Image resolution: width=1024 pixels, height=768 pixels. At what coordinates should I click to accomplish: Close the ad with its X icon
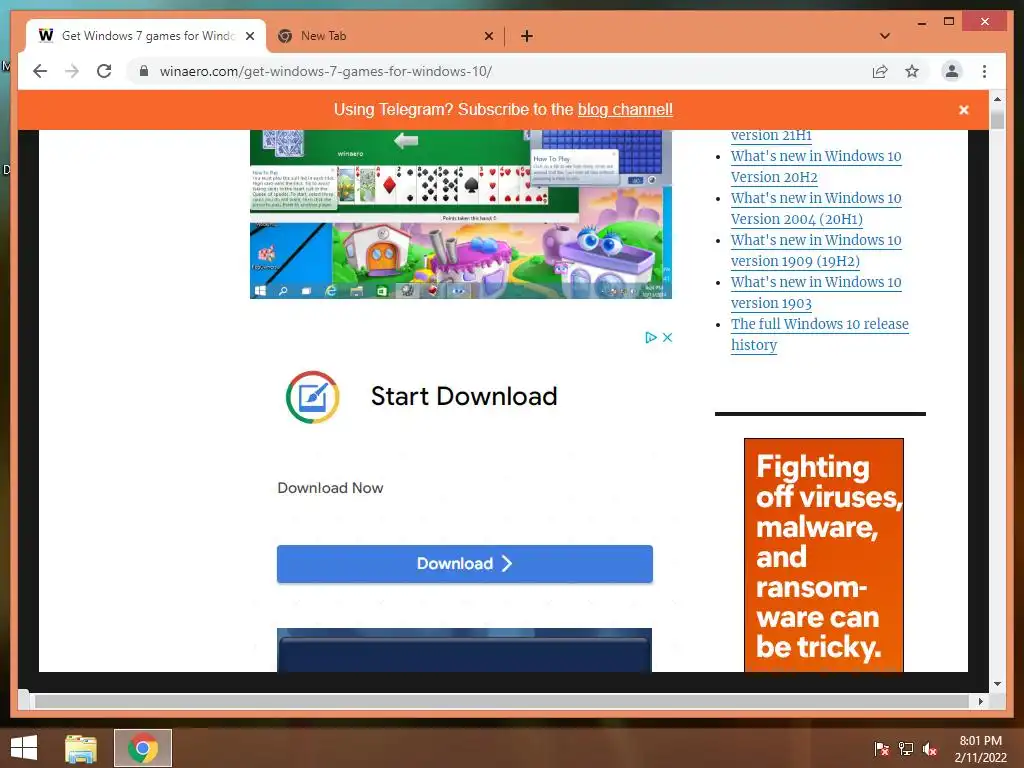pos(667,338)
